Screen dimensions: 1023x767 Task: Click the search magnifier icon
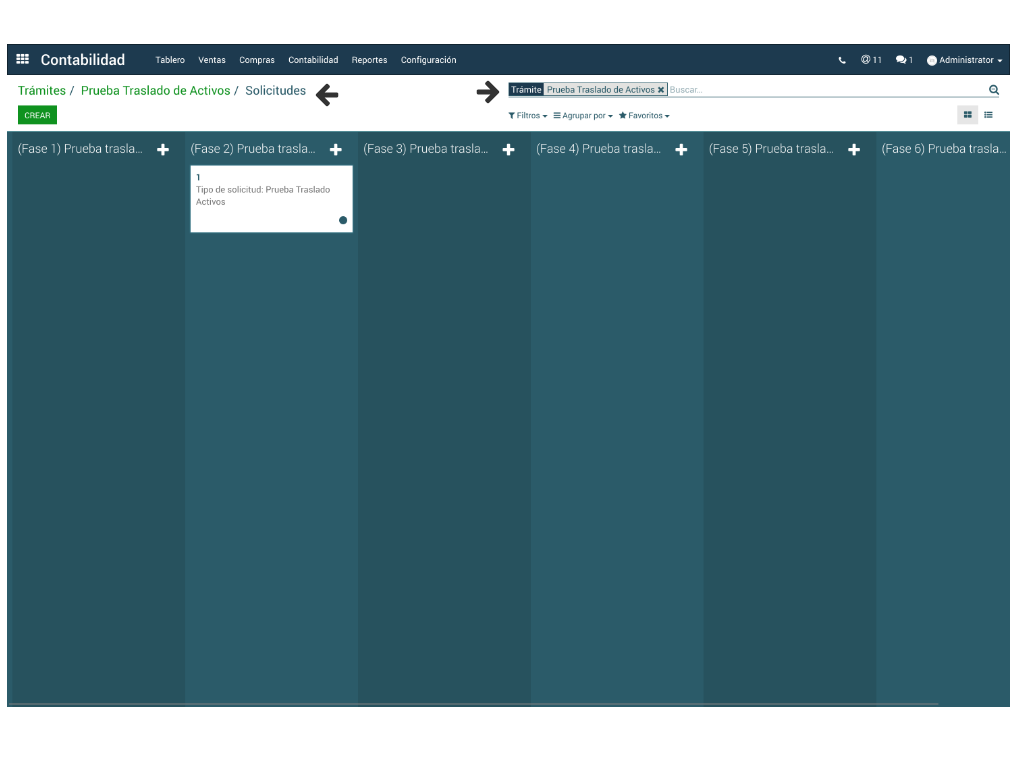pos(993,90)
